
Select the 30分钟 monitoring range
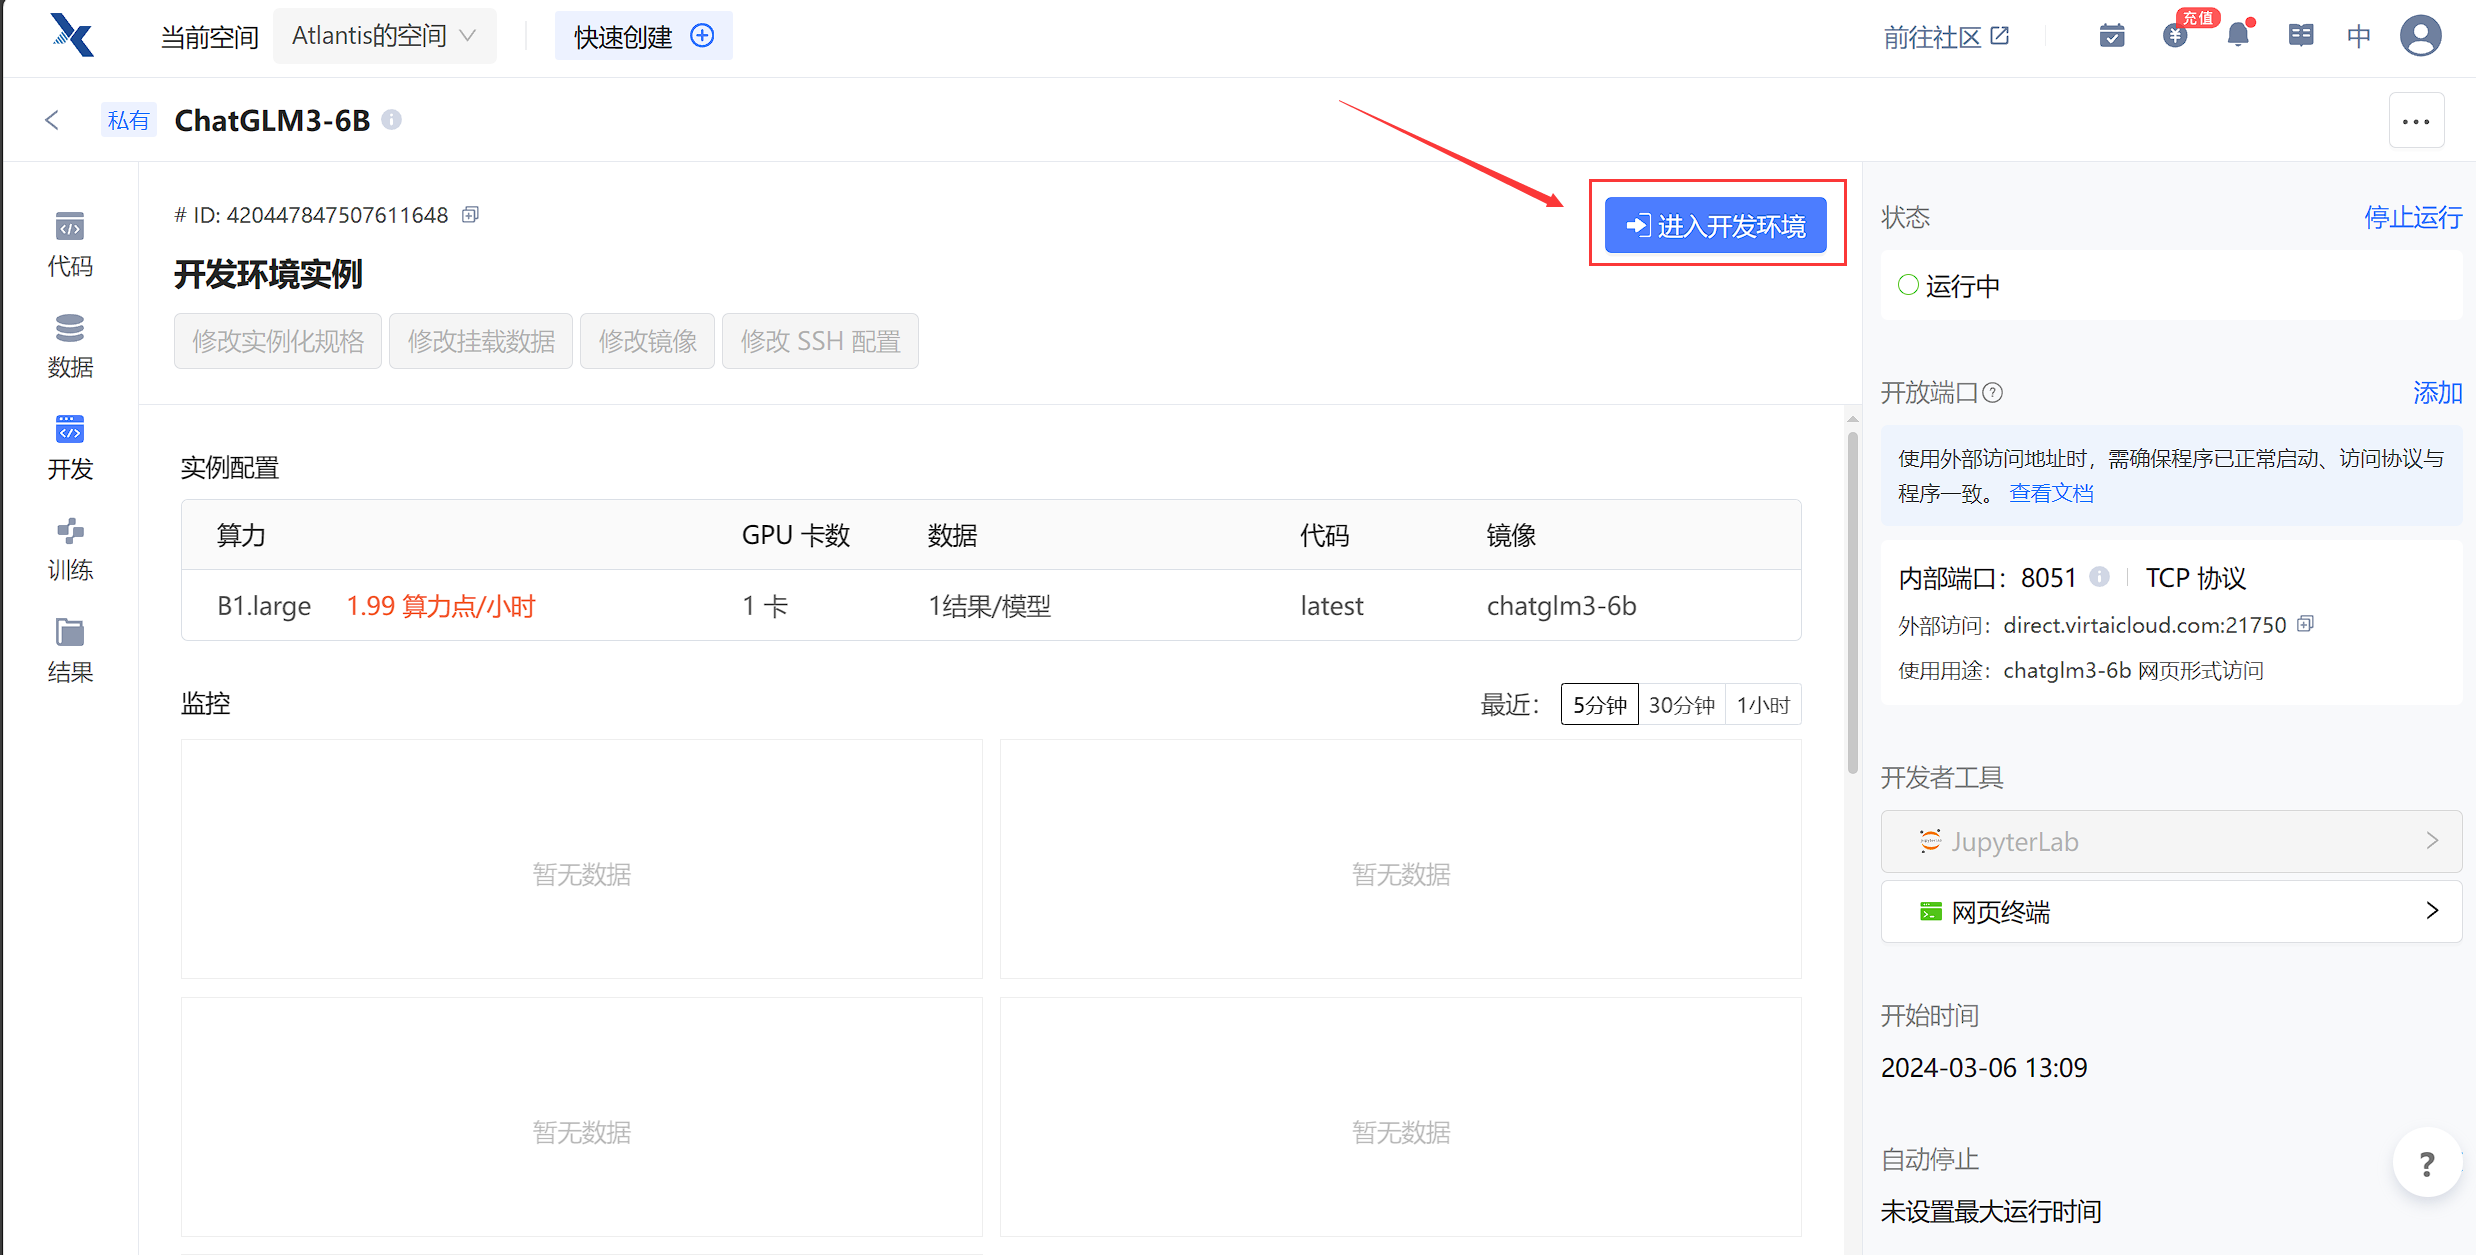1681,705
